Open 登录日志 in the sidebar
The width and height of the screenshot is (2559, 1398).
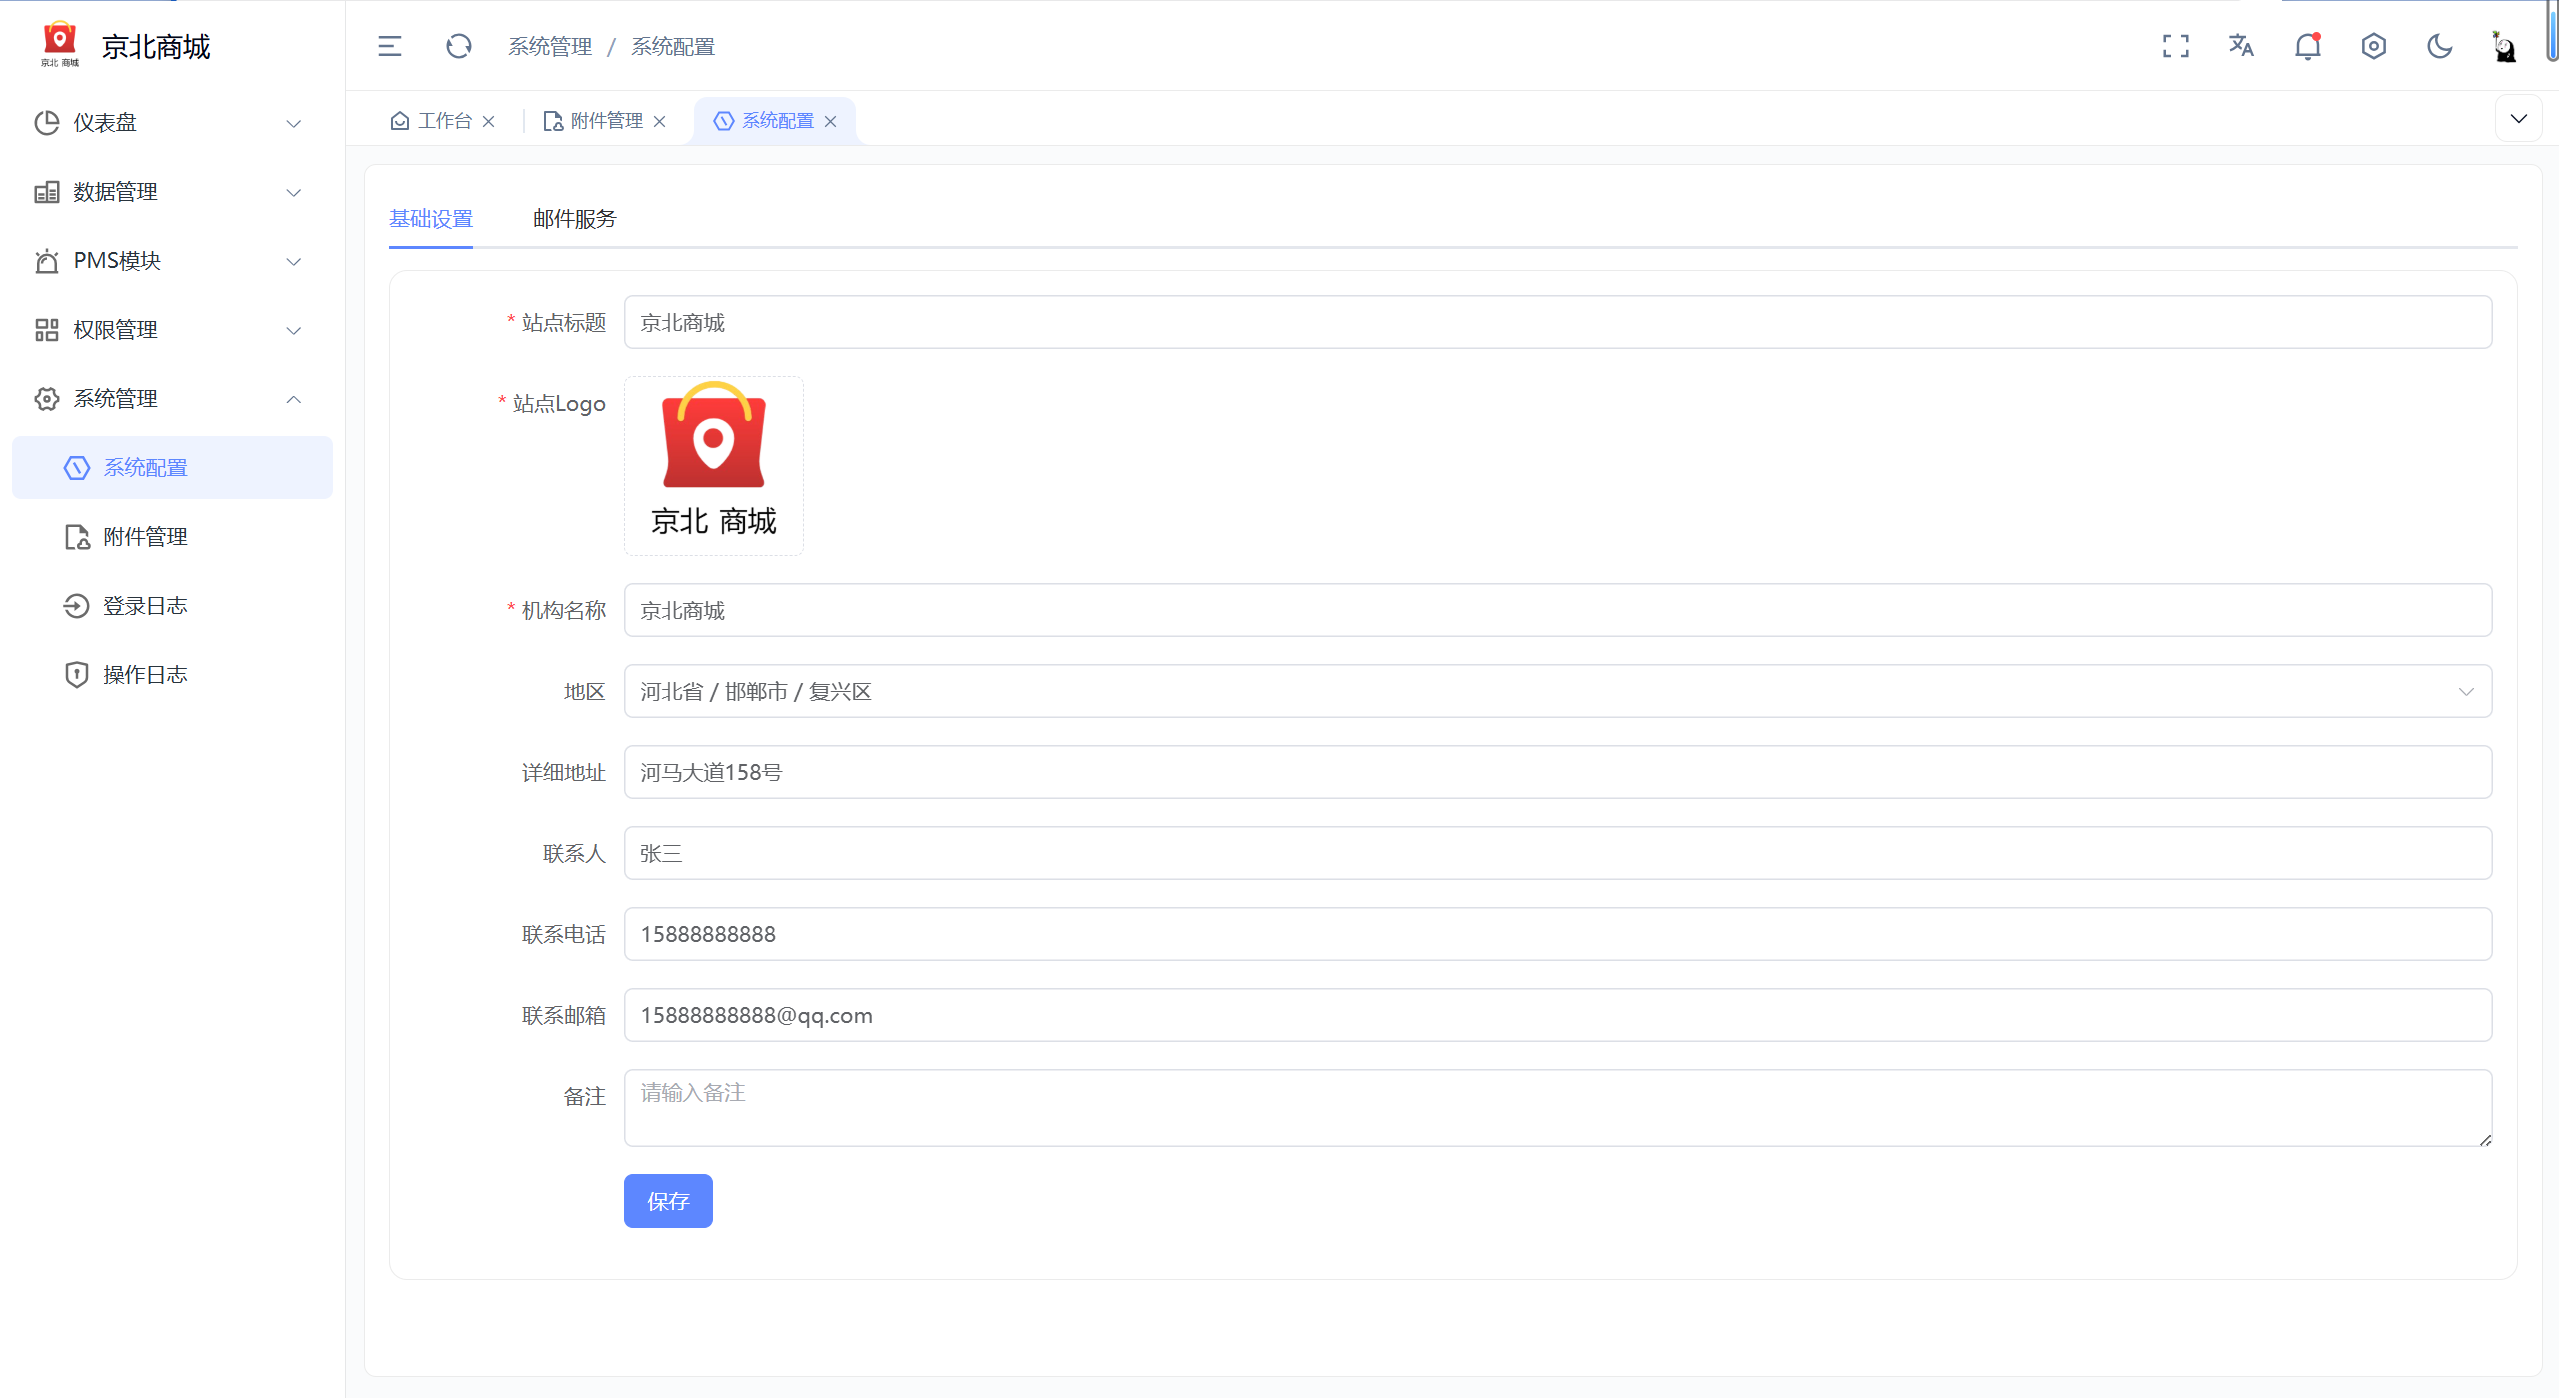(x=145, y=606)
